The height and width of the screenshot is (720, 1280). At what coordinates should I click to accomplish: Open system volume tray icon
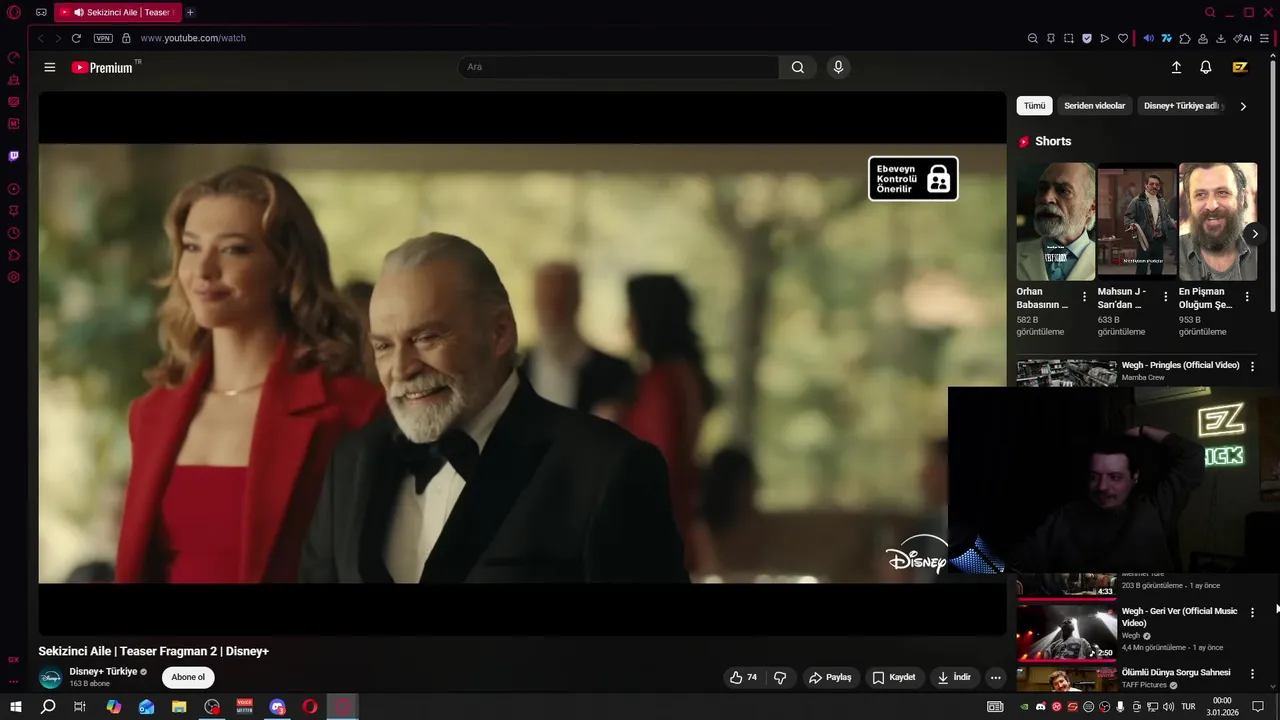(1169, 707)
